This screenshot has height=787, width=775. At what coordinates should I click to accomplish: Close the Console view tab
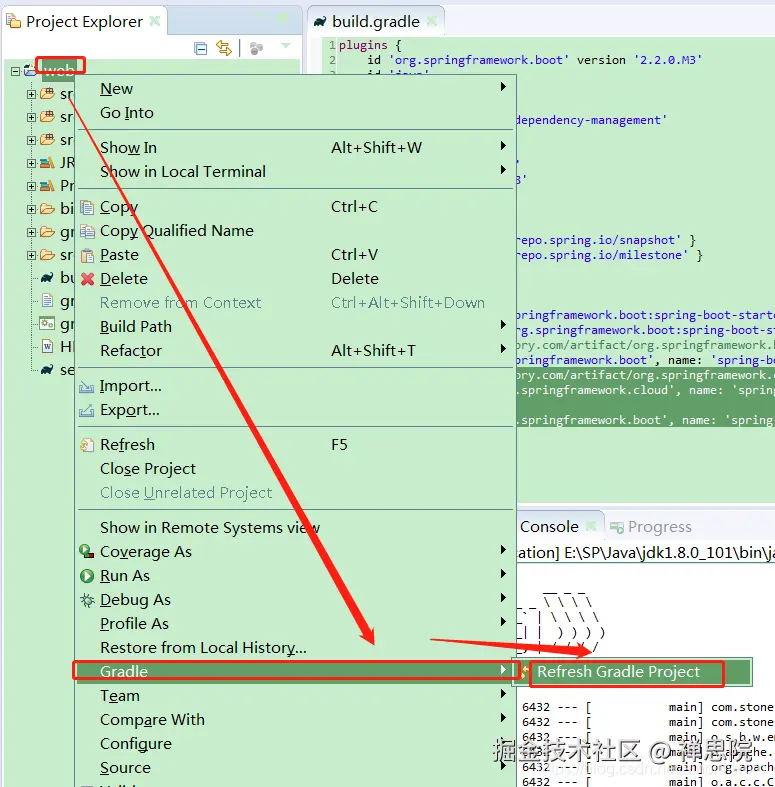coord(591,526)
